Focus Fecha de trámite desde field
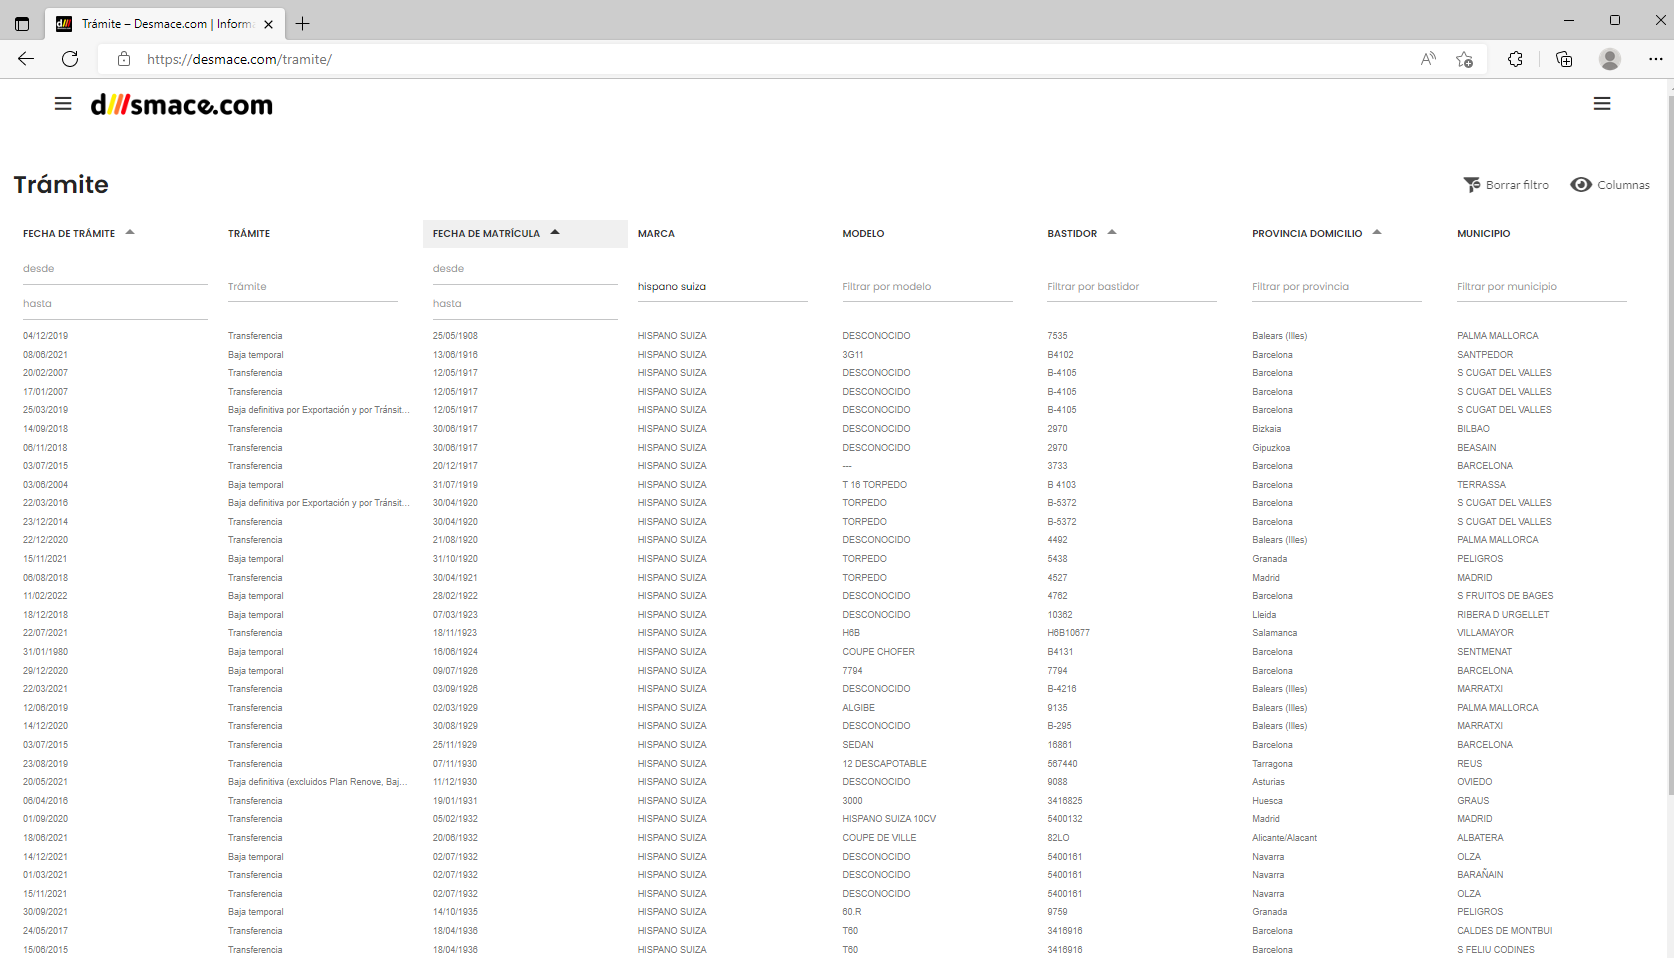 click(x=115, y=269)
